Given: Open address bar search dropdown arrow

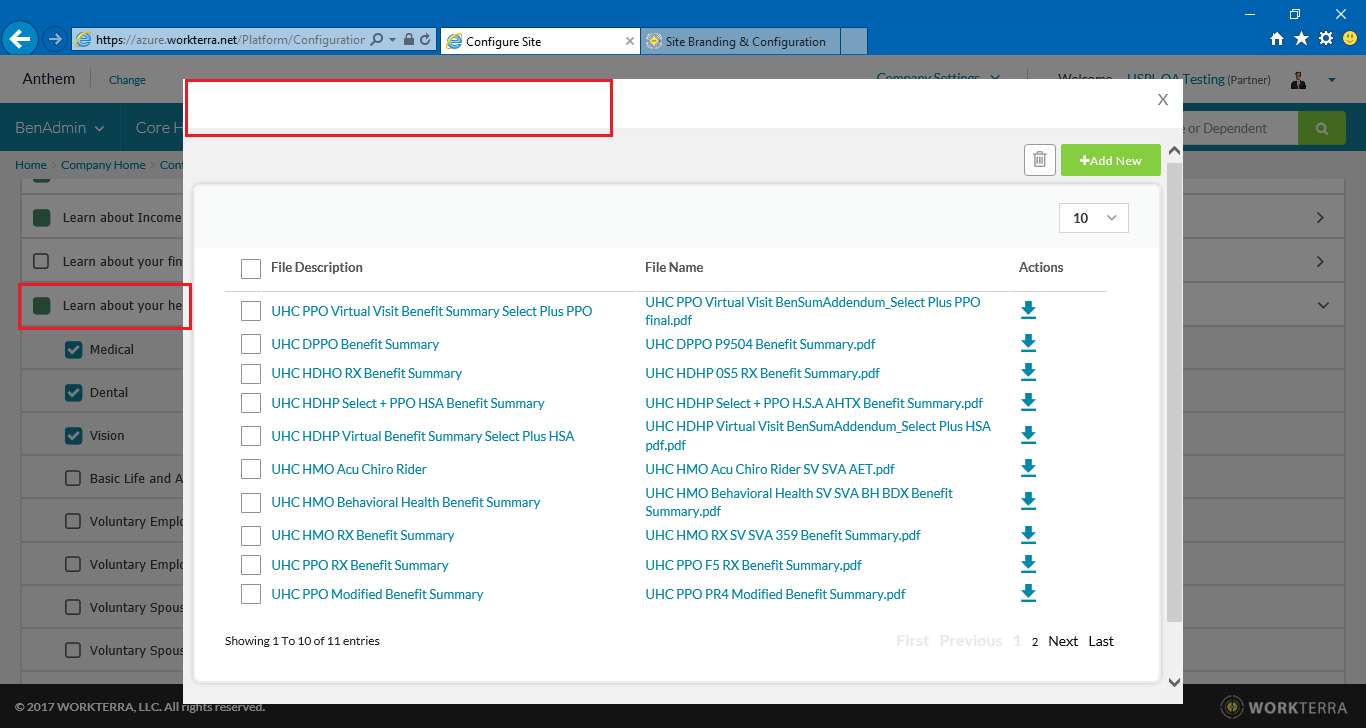Looking at the screenshot, I should (393, 40).
